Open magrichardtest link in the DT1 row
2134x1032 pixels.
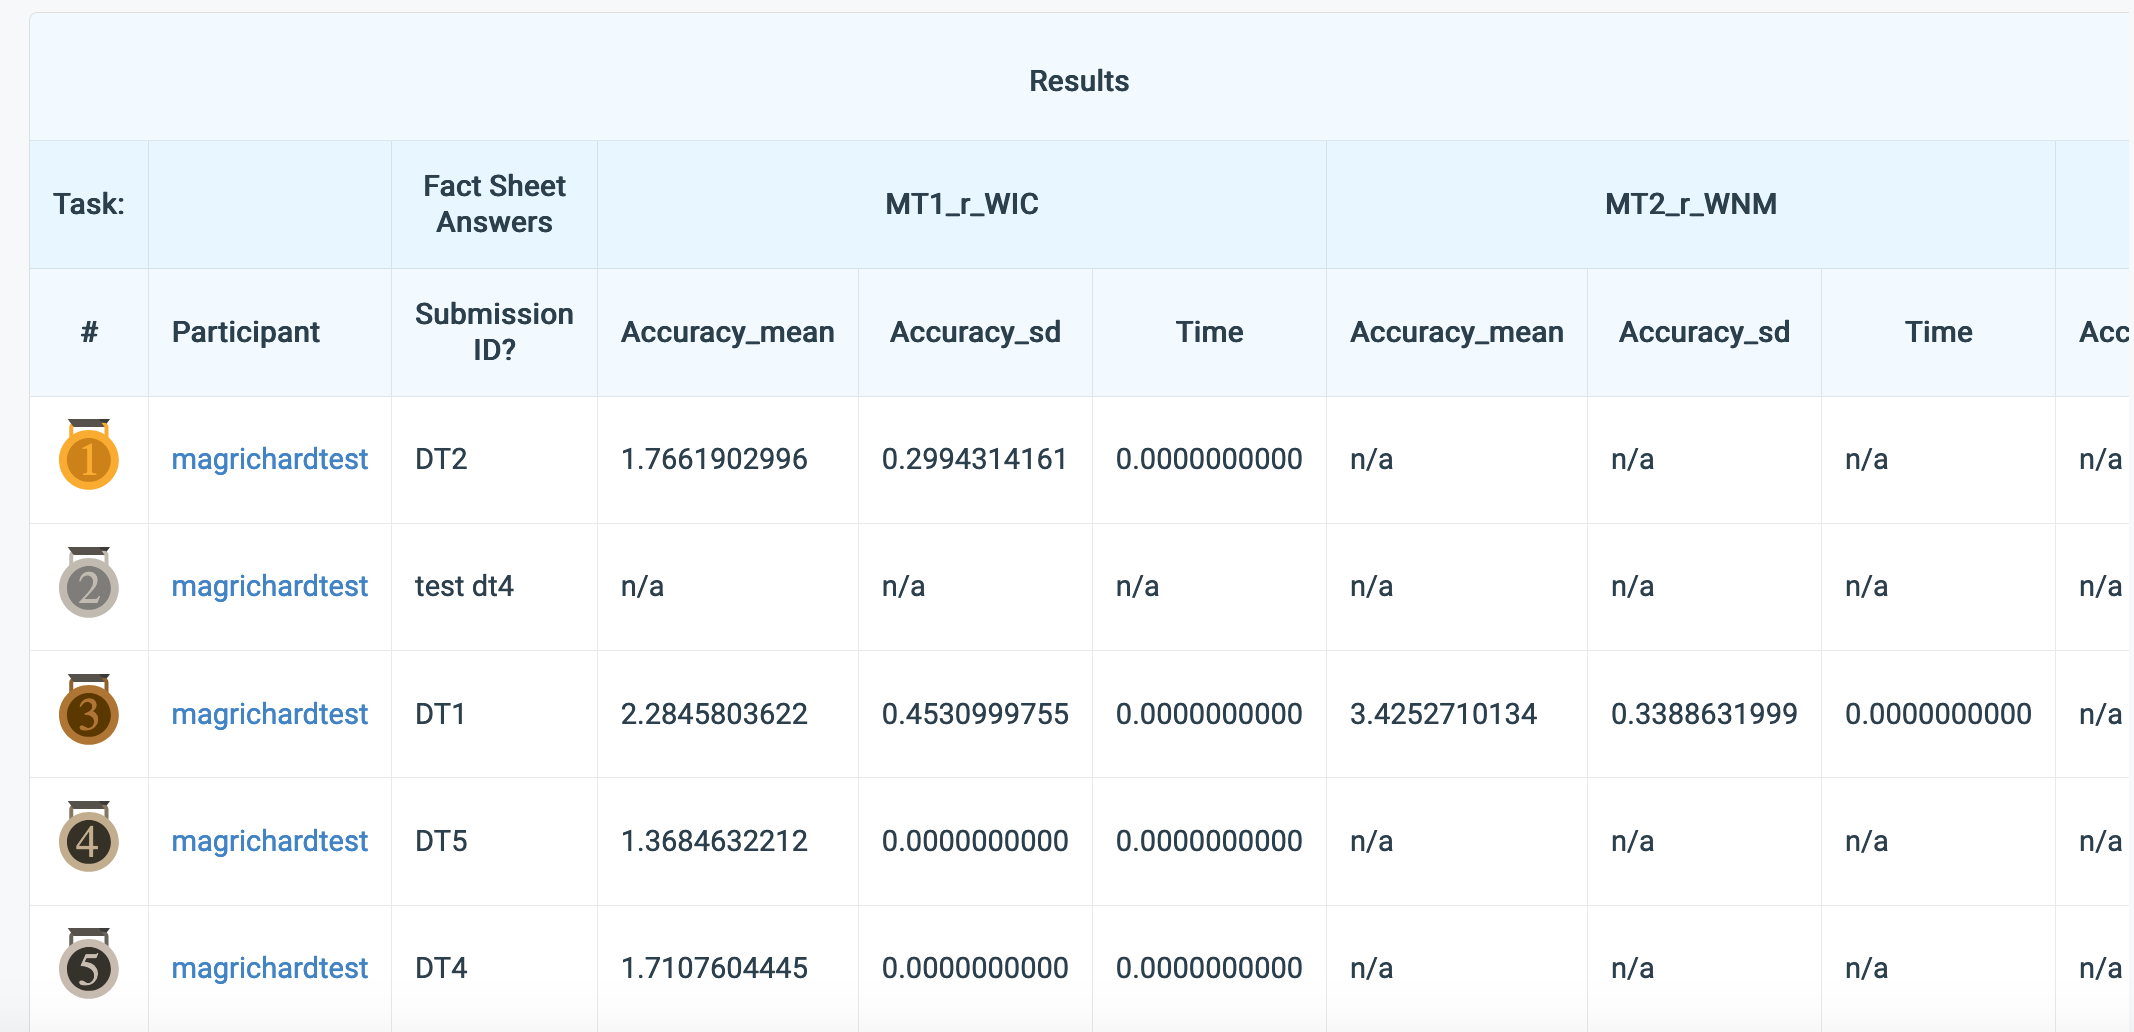[x=269, y=713]
